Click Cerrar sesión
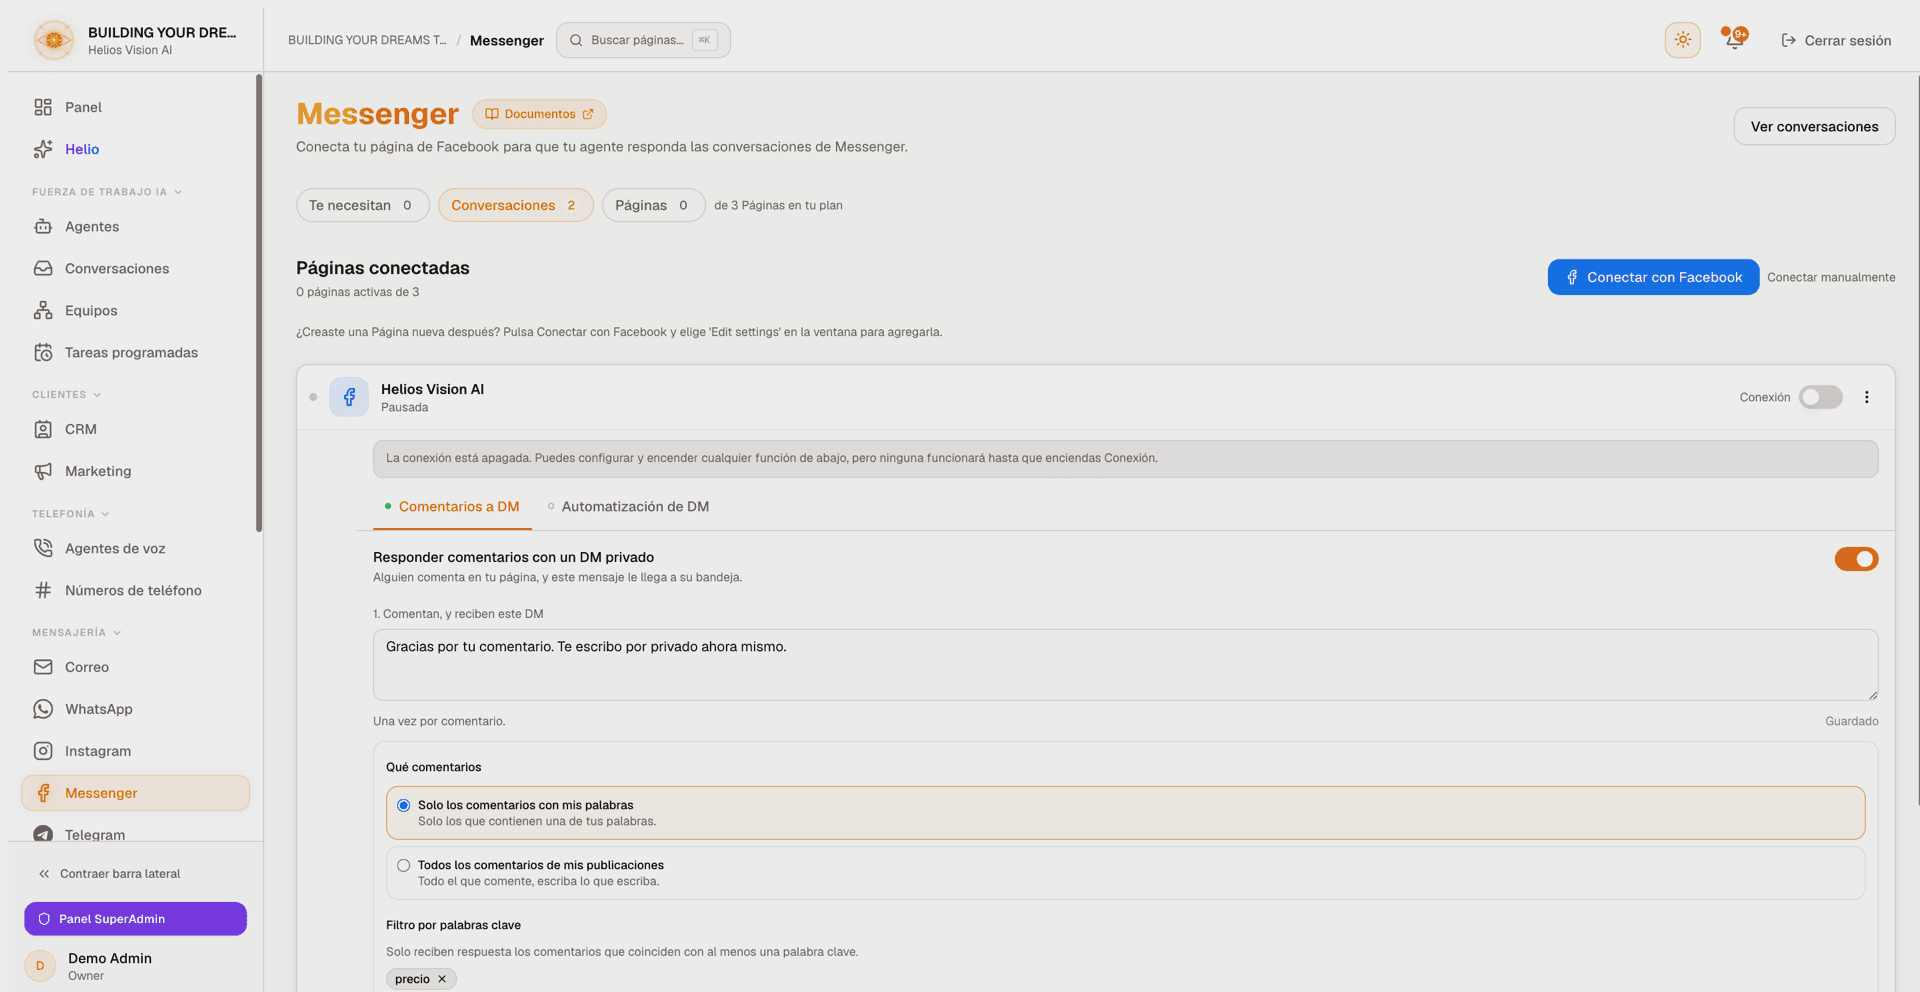Screen dimensions: 1920x992 [1837, 41]
